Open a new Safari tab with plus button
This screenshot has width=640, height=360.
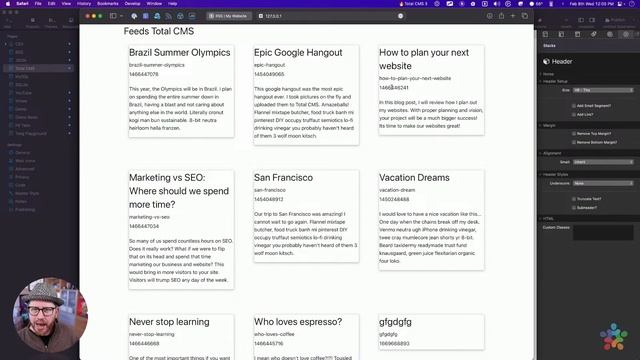pyautogui.click(x=513, y=16)
